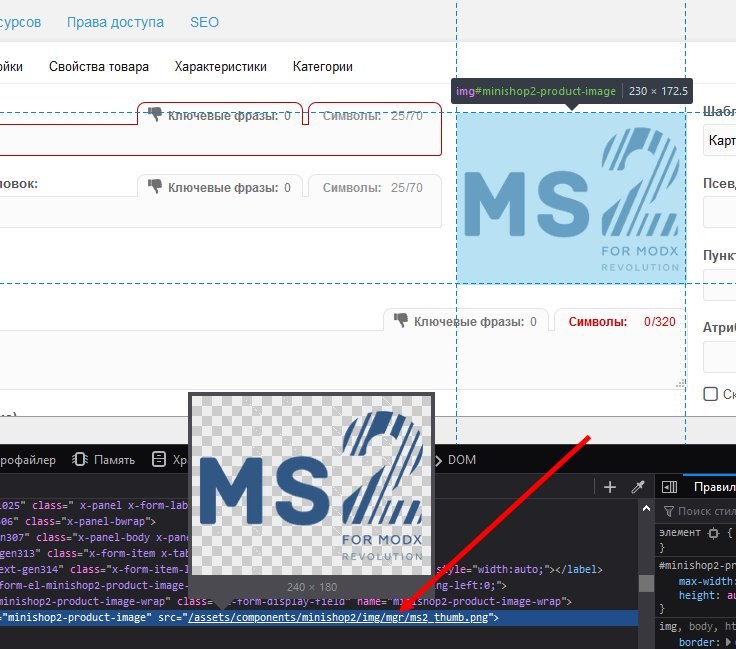Go to the Категории tab
Image resolution: width=736 pixels, height=649 pixels.
(322, 67)
